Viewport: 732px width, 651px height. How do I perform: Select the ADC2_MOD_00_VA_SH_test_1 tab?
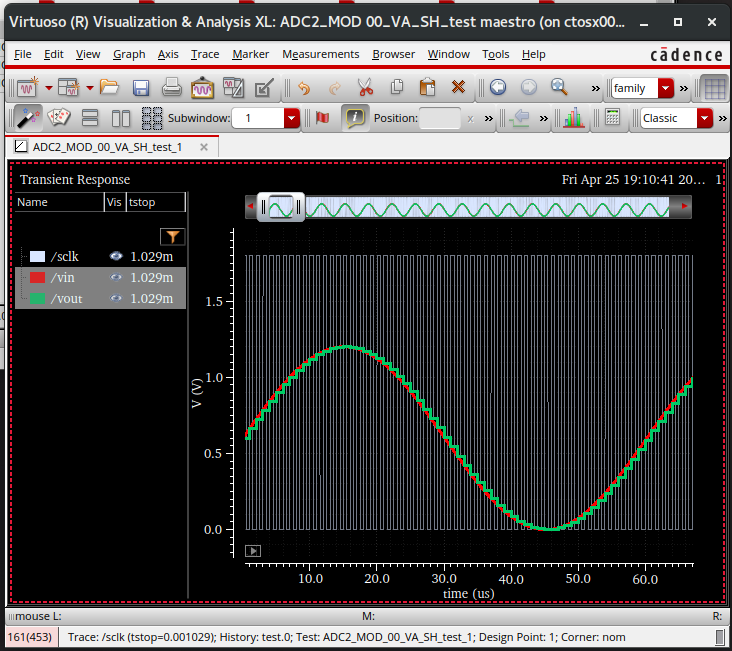click(x=107, y=147)
